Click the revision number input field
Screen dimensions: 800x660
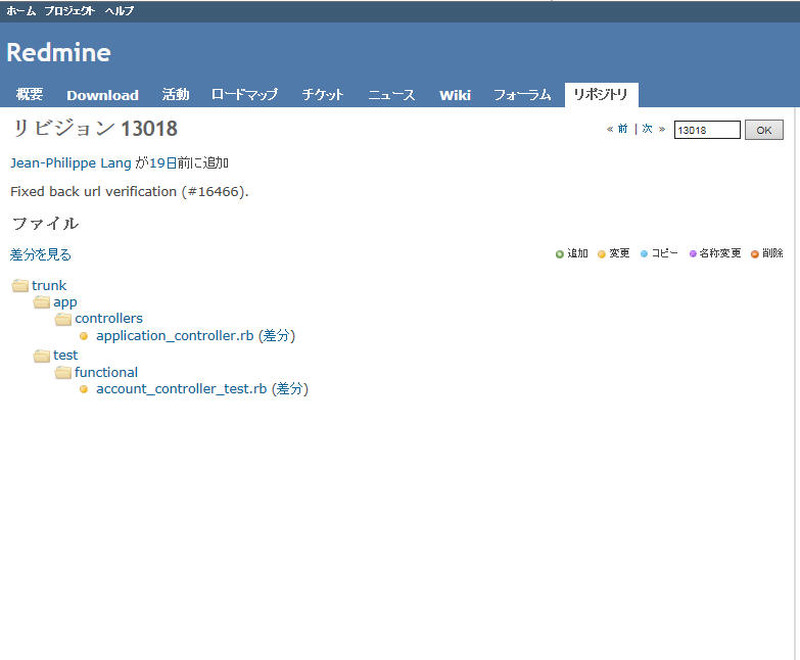706,130
